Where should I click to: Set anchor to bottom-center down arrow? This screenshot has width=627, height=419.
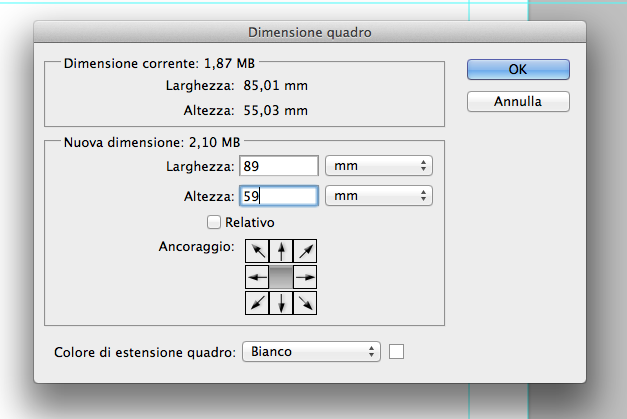click(281, 302)
